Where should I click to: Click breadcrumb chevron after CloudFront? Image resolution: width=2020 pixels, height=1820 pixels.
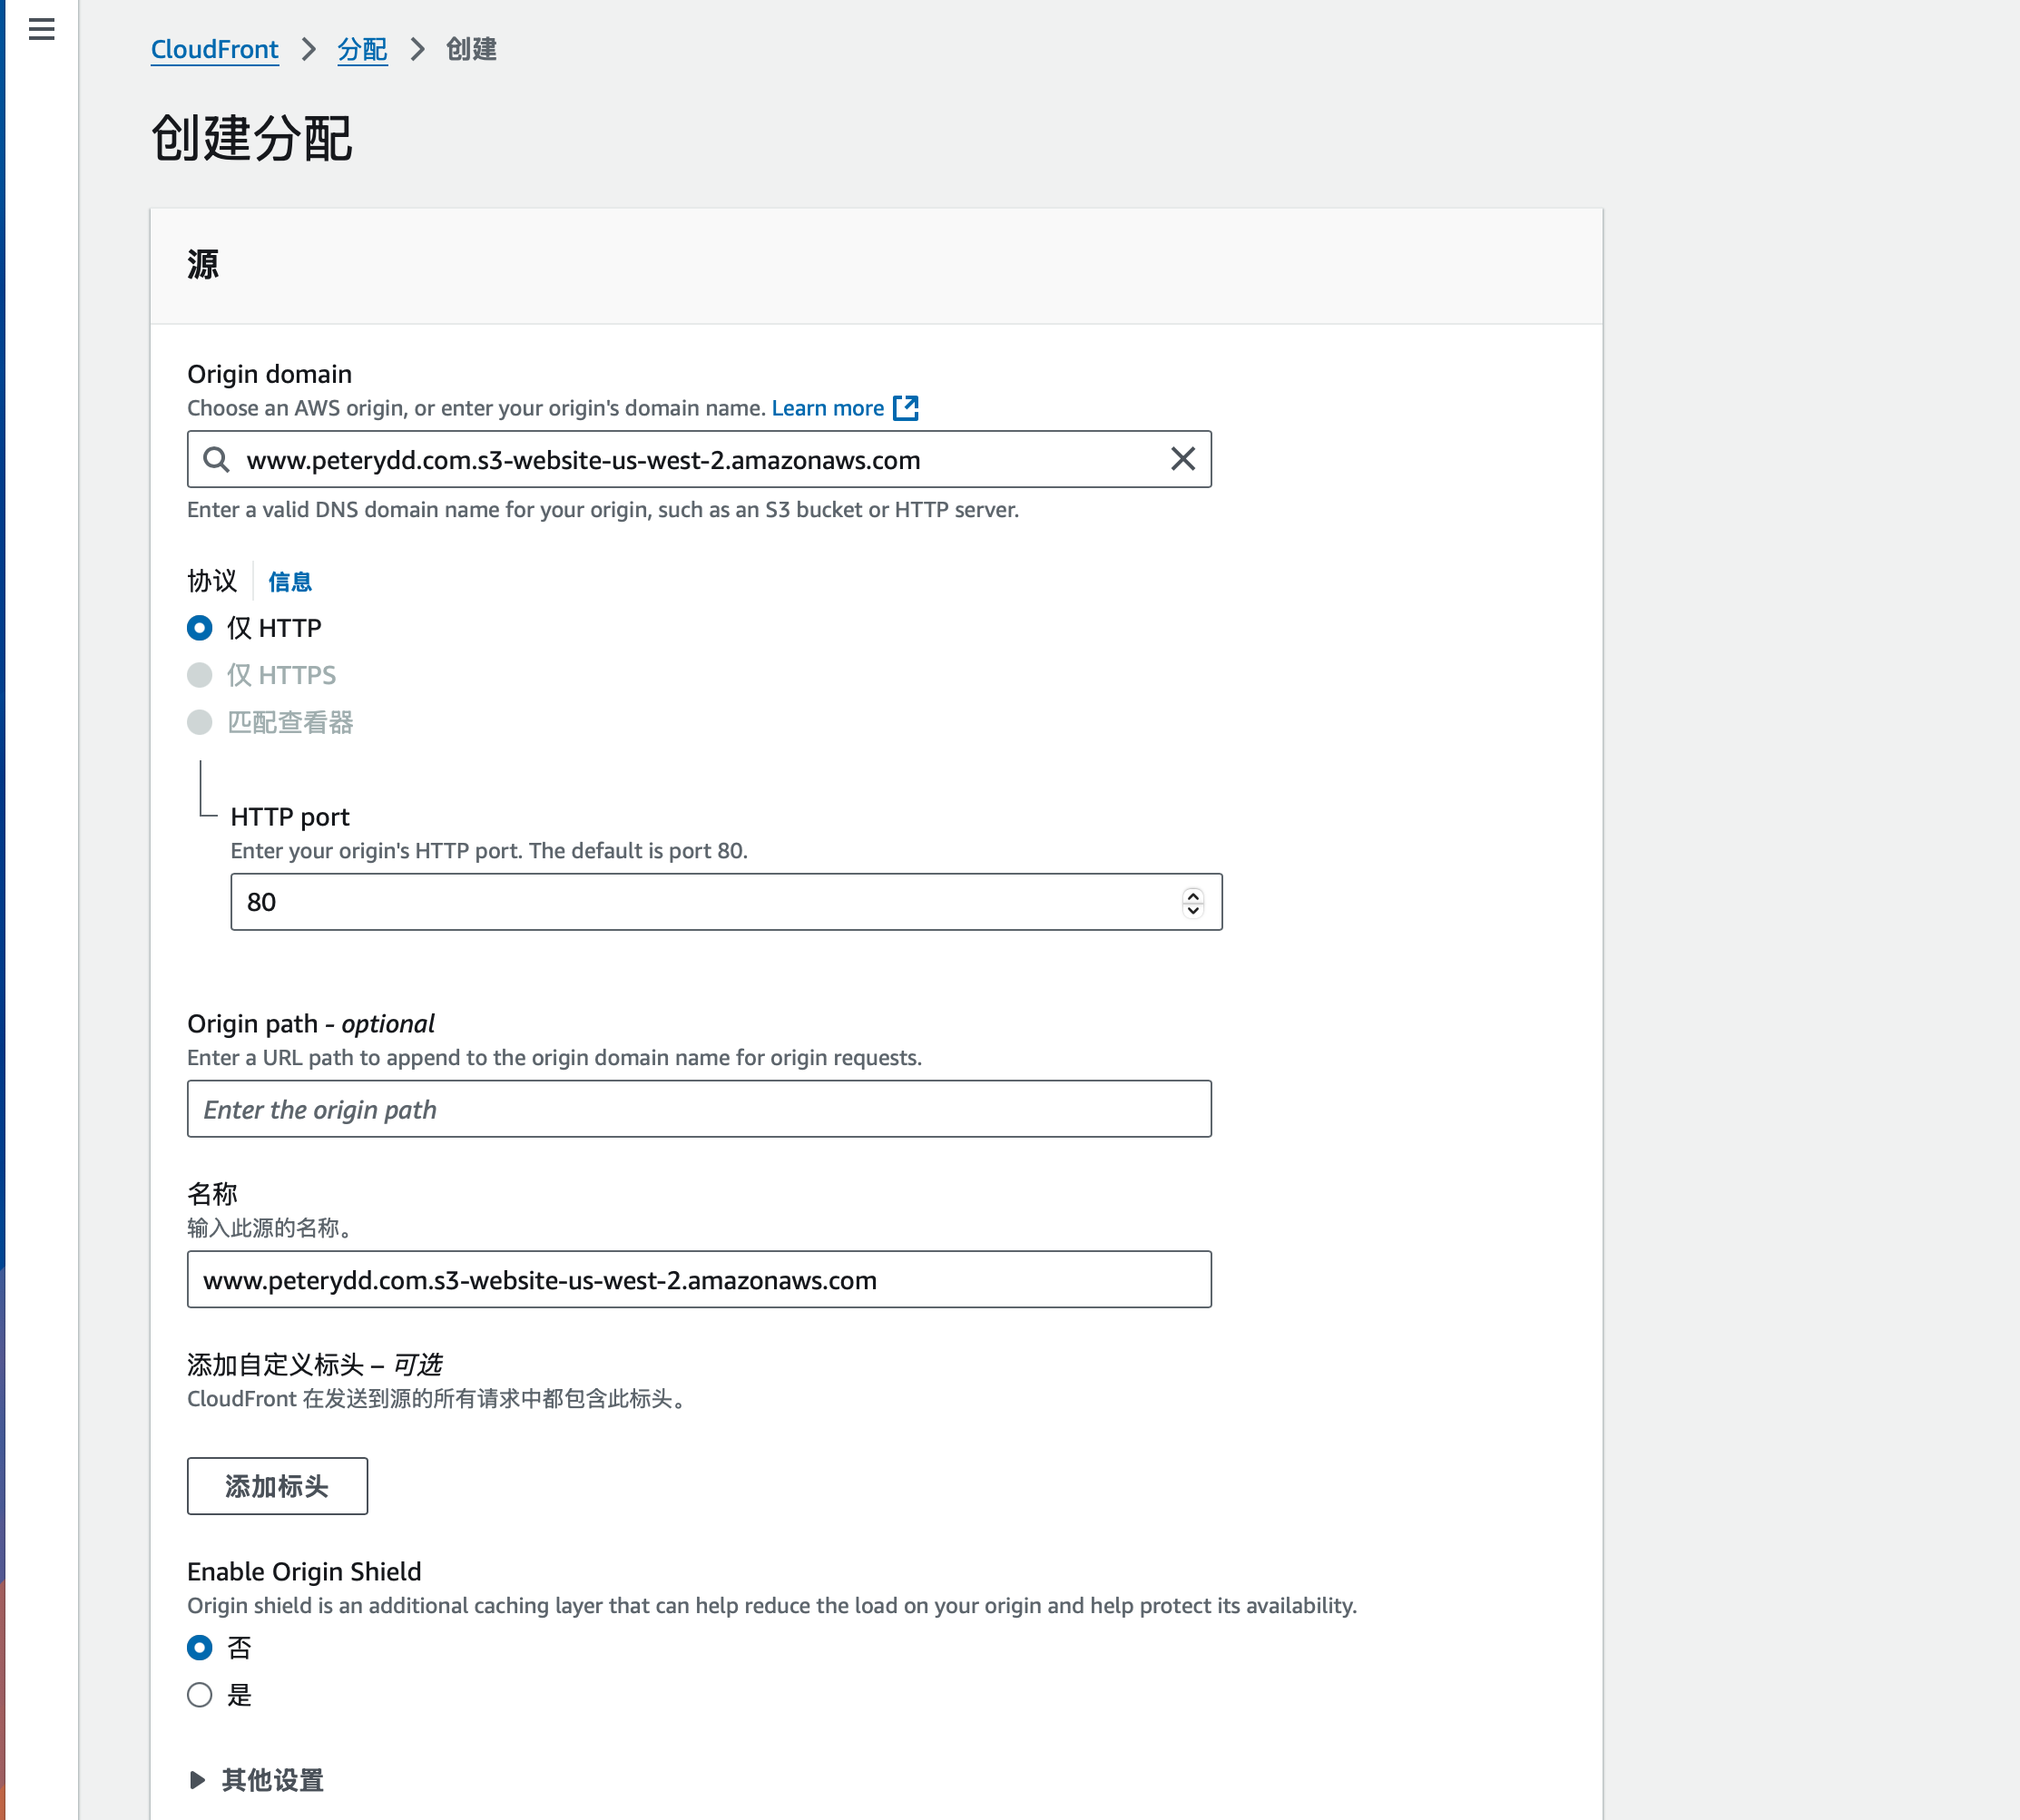(x=308, y=49)
